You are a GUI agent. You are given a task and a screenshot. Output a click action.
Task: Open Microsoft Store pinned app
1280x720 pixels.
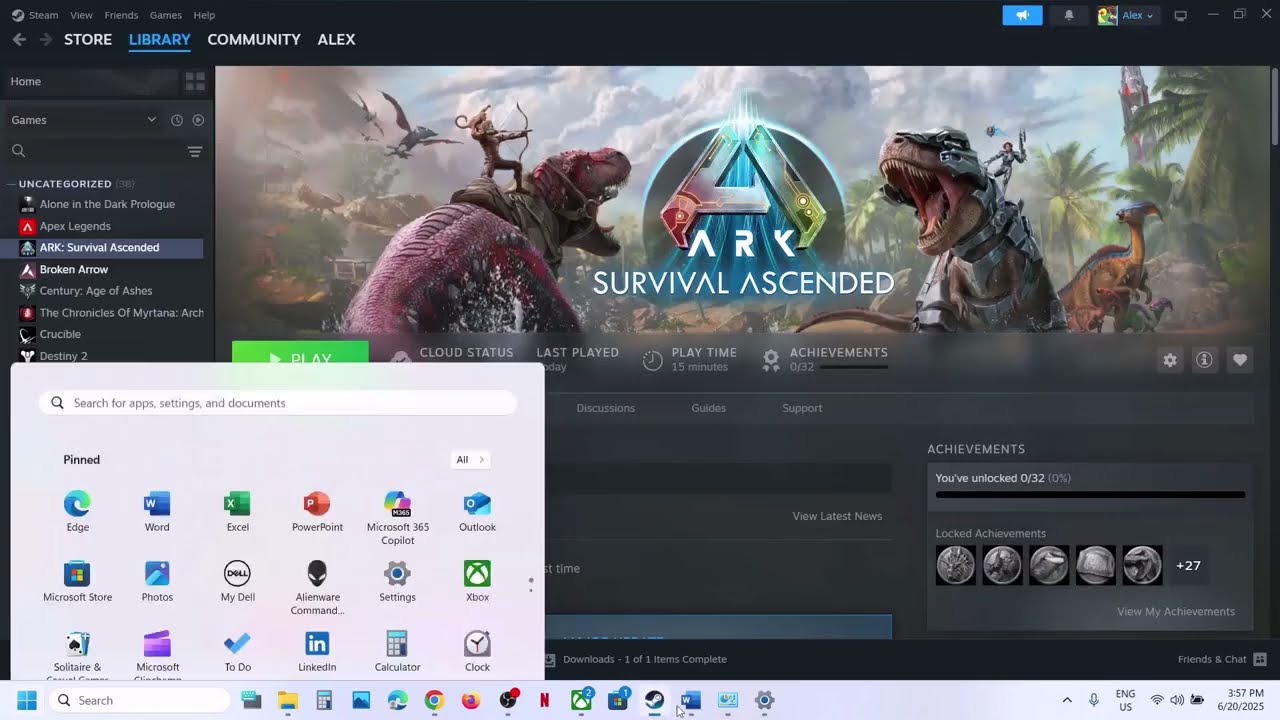coord(77,581)
